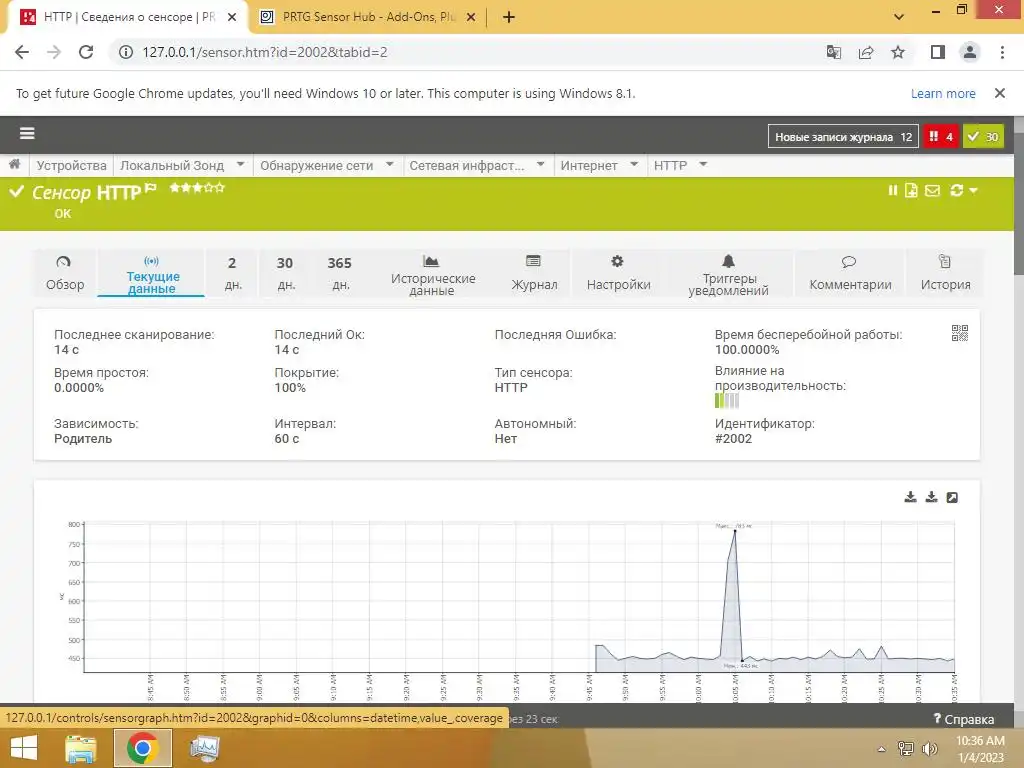This screenshot has width=1024, height=768.
Task: Click the Устройства breadcrumb link
Action: (71, 165)
